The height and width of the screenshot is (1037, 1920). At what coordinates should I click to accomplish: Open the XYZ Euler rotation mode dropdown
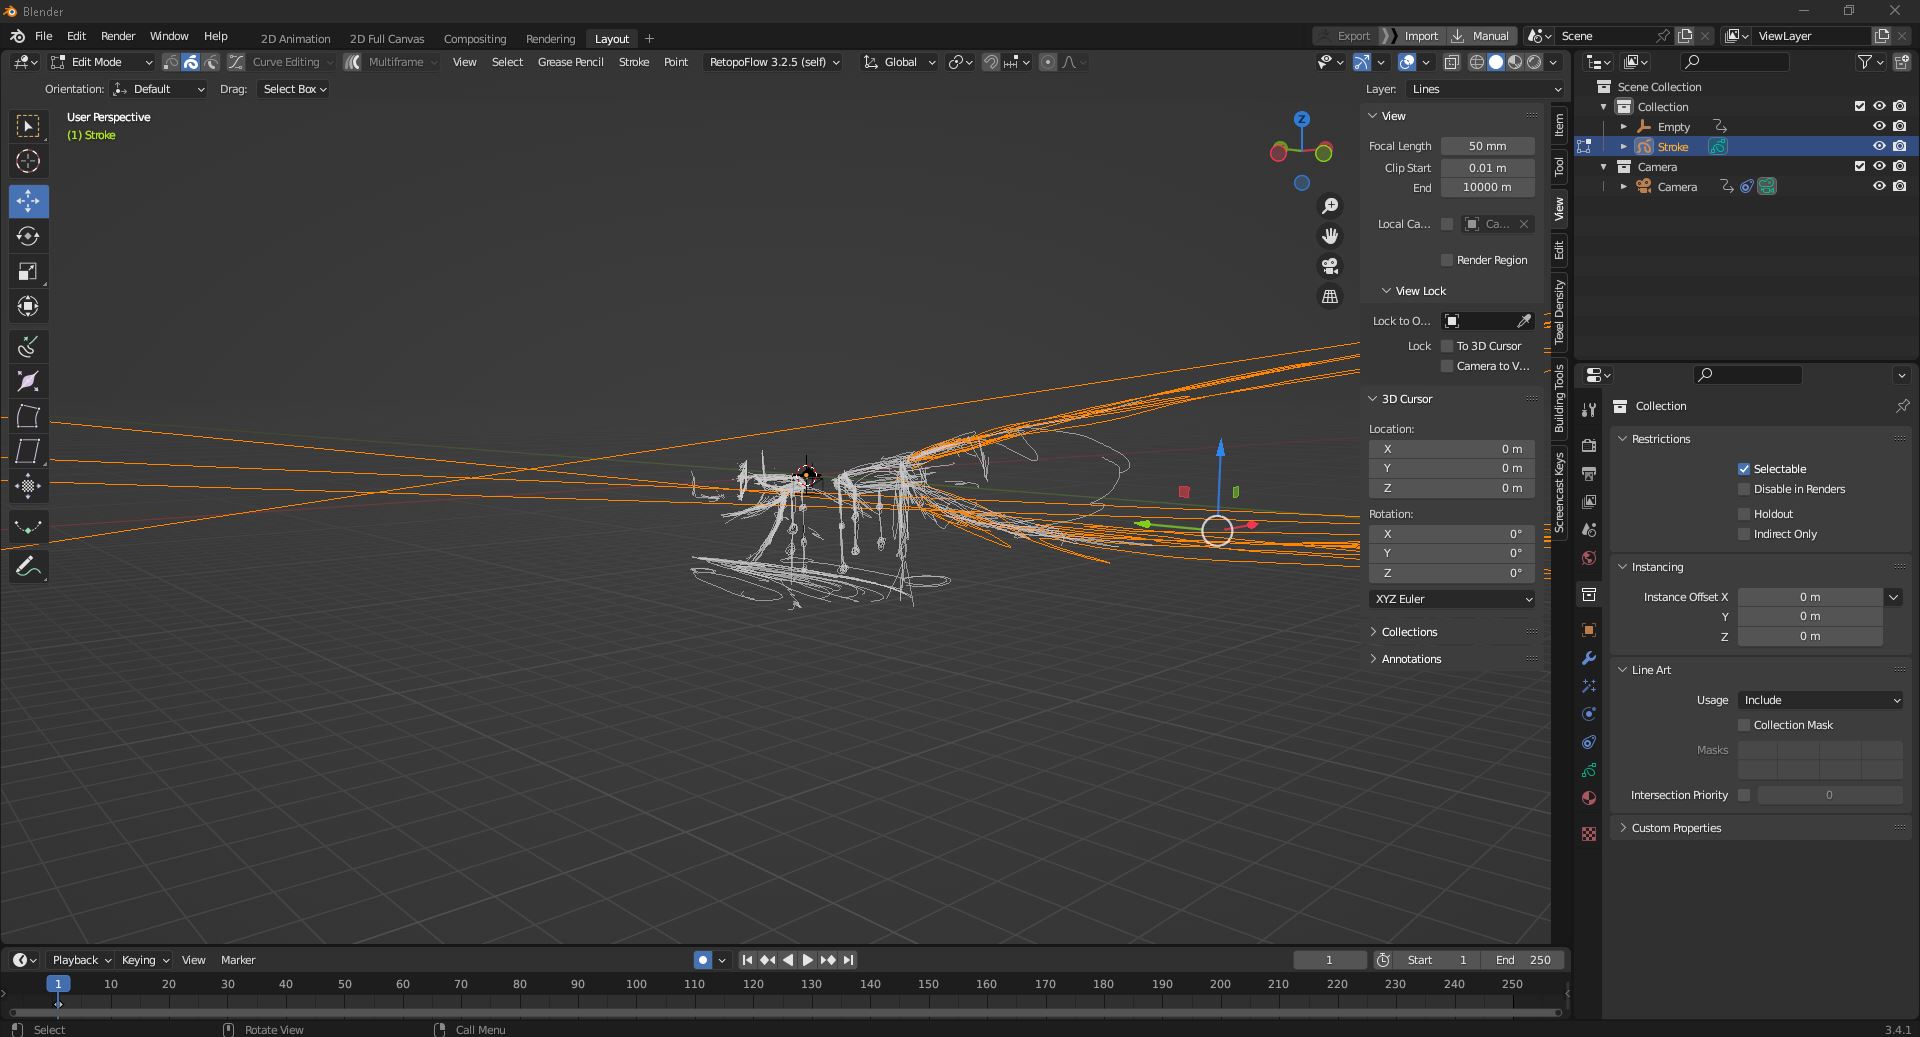tap(1452, 599)
